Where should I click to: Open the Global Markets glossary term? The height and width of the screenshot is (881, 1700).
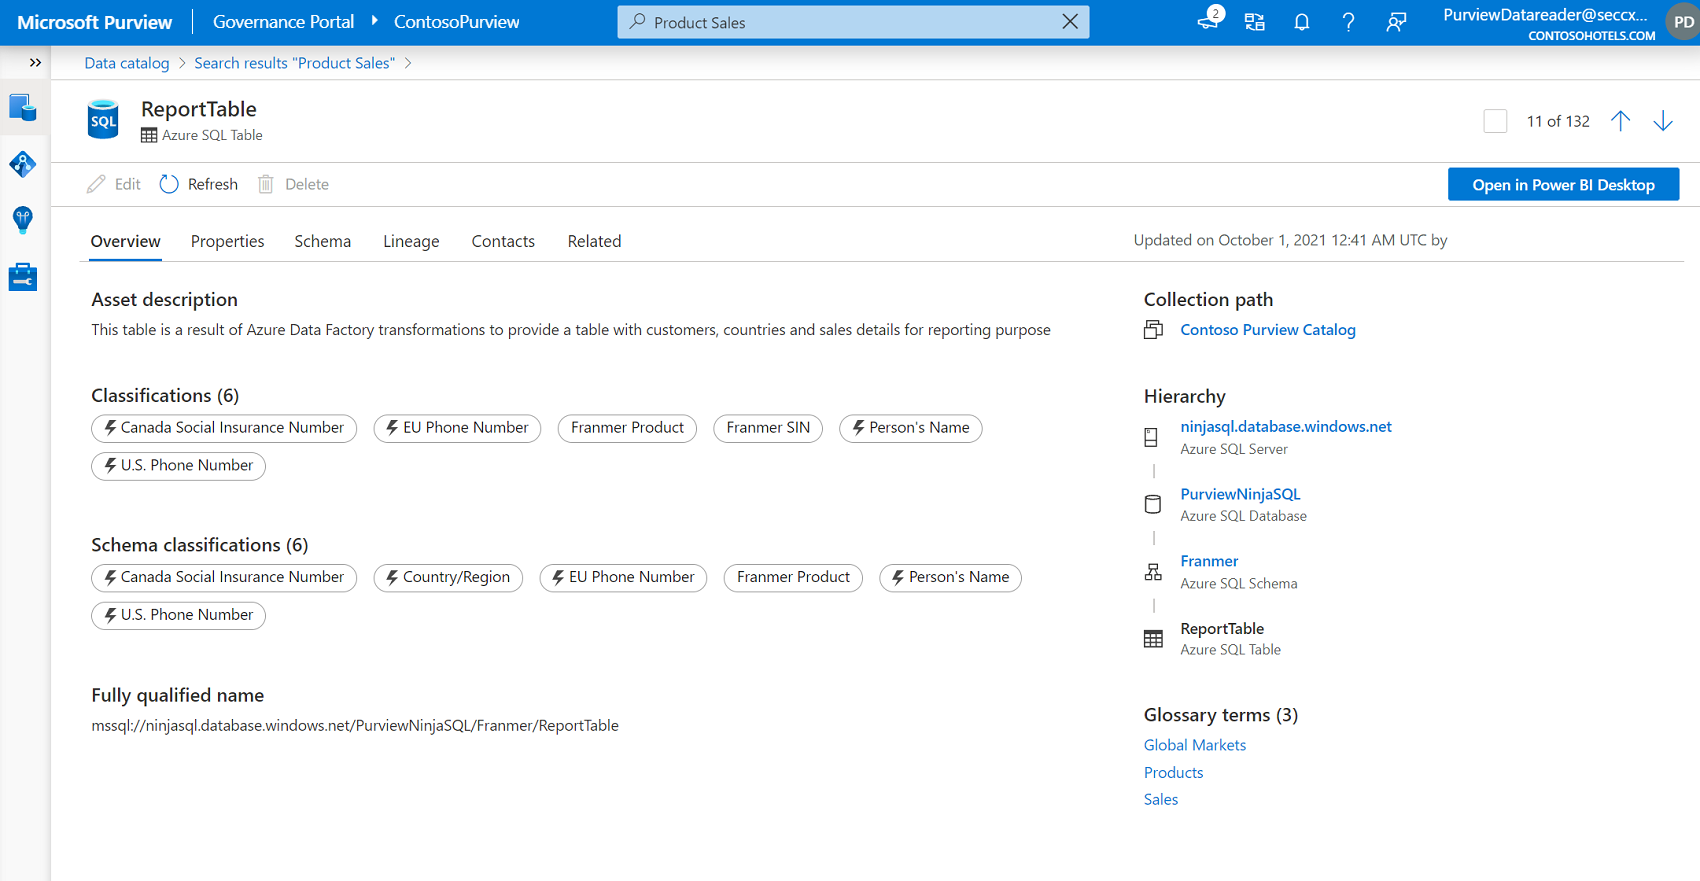pyautogui.click(x=1194, y=745)
